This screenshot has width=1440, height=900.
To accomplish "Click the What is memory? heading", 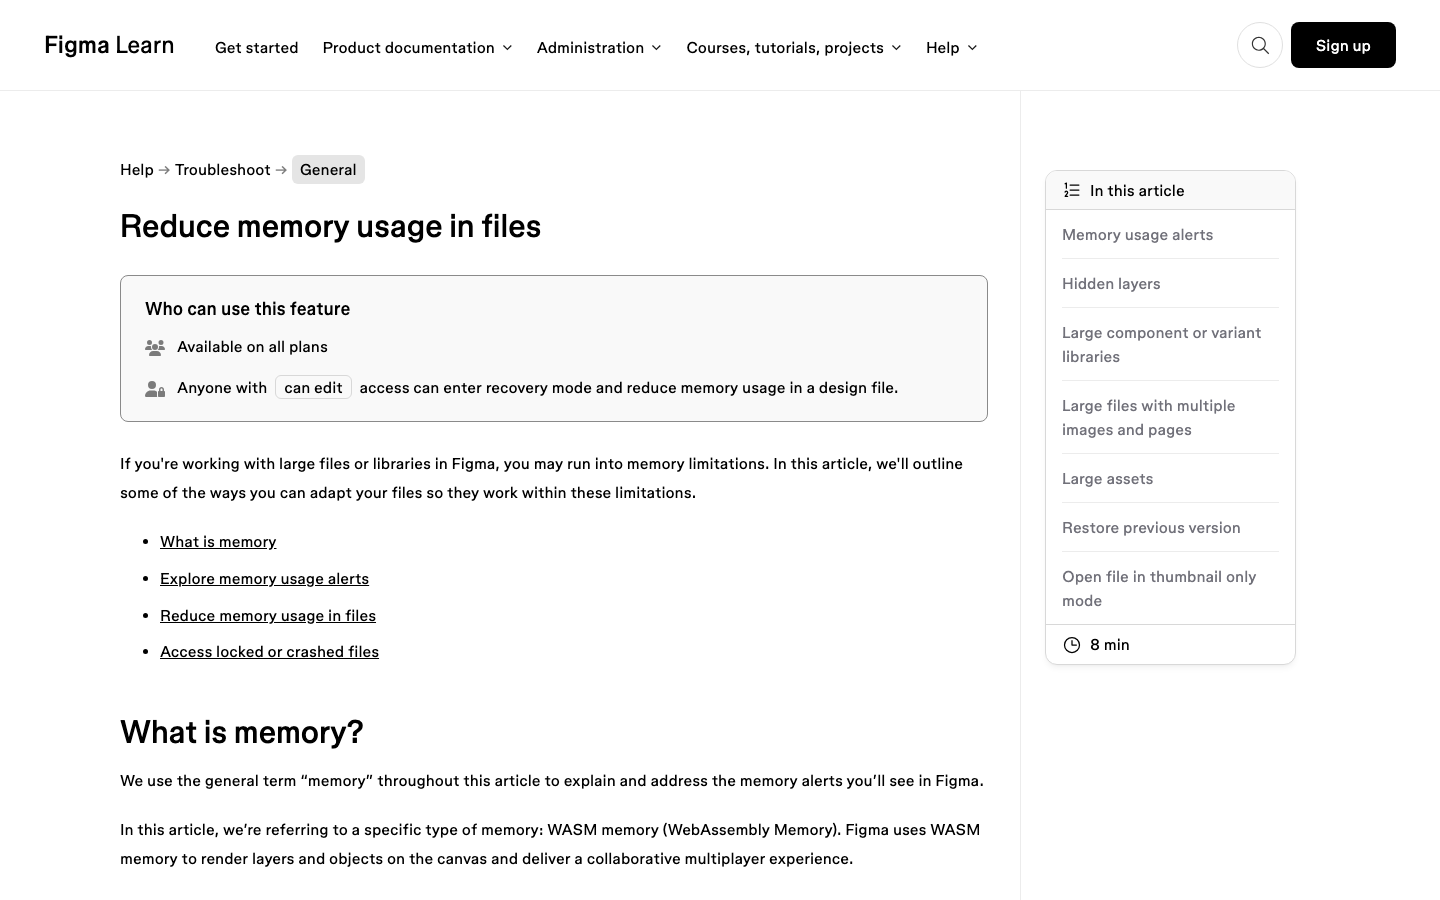I will tap(241, 732).
